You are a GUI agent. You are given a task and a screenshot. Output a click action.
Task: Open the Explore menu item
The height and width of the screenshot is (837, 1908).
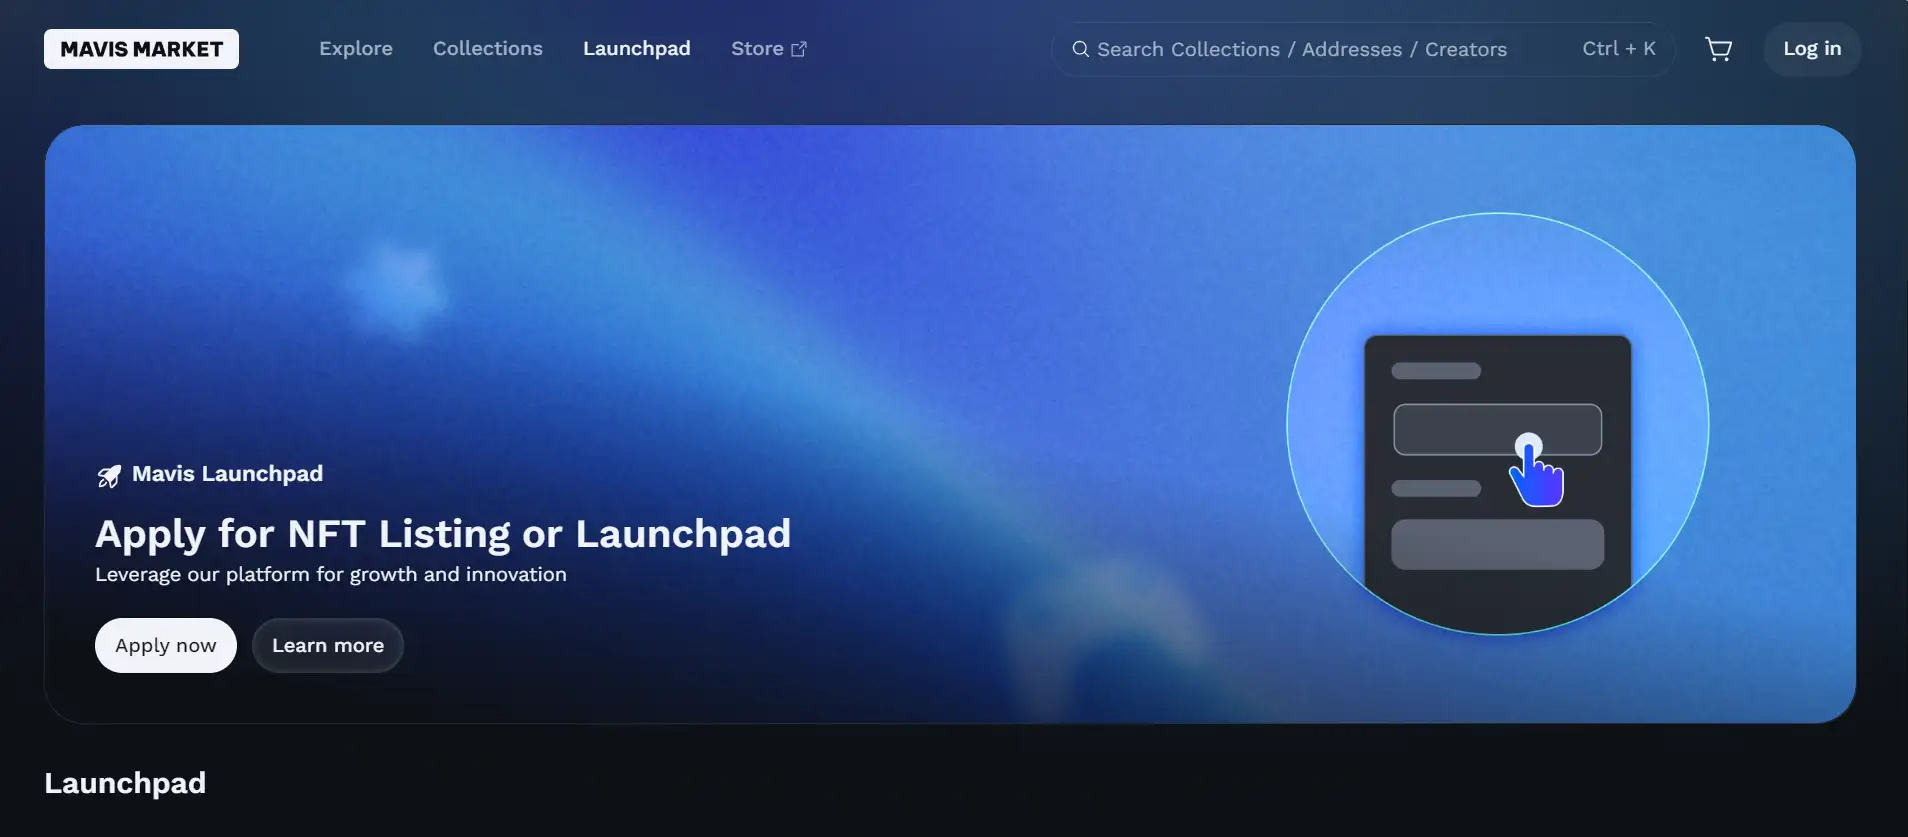click(x=355, y=49)
